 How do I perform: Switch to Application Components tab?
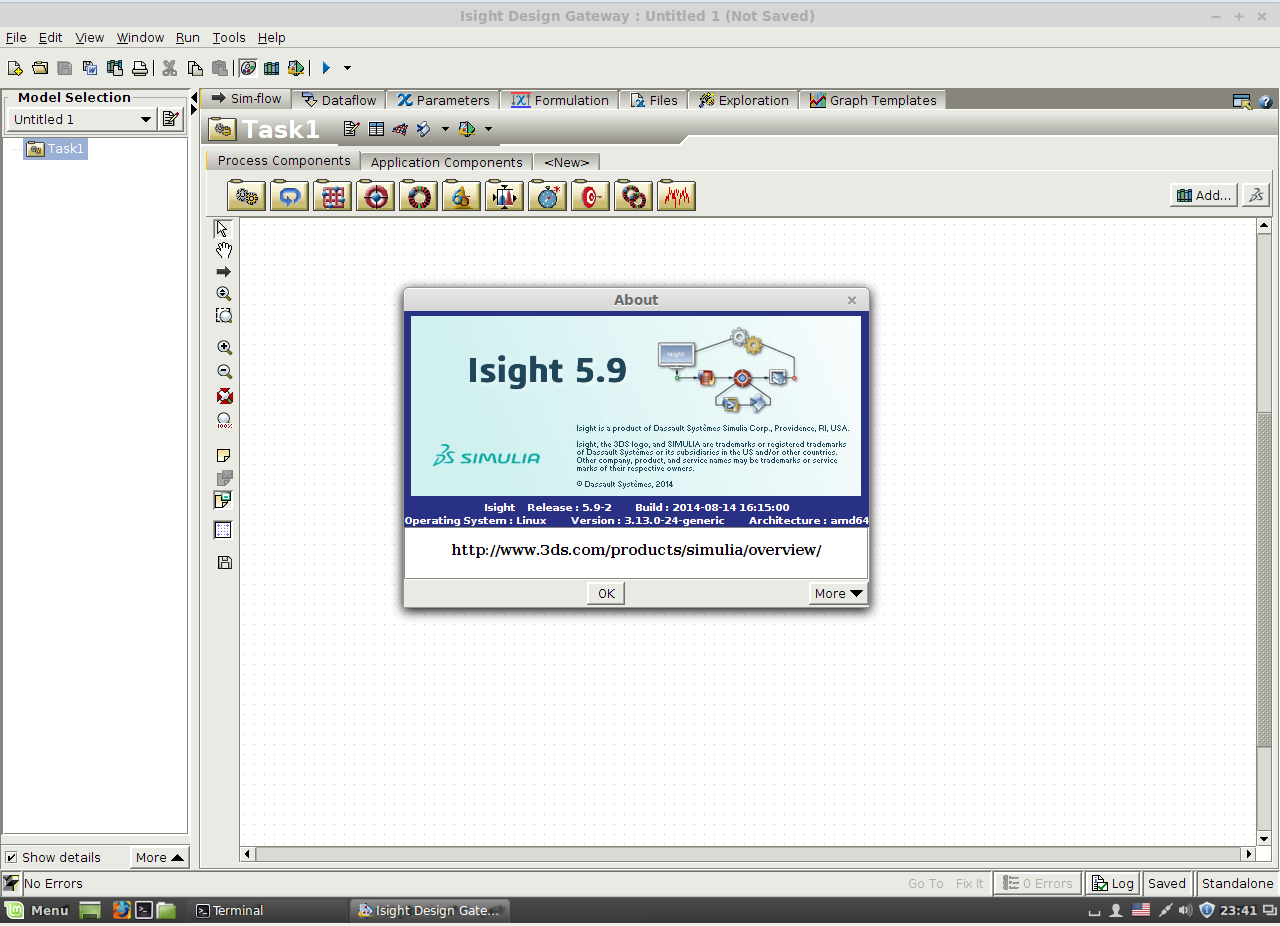(x=446, y=162)
